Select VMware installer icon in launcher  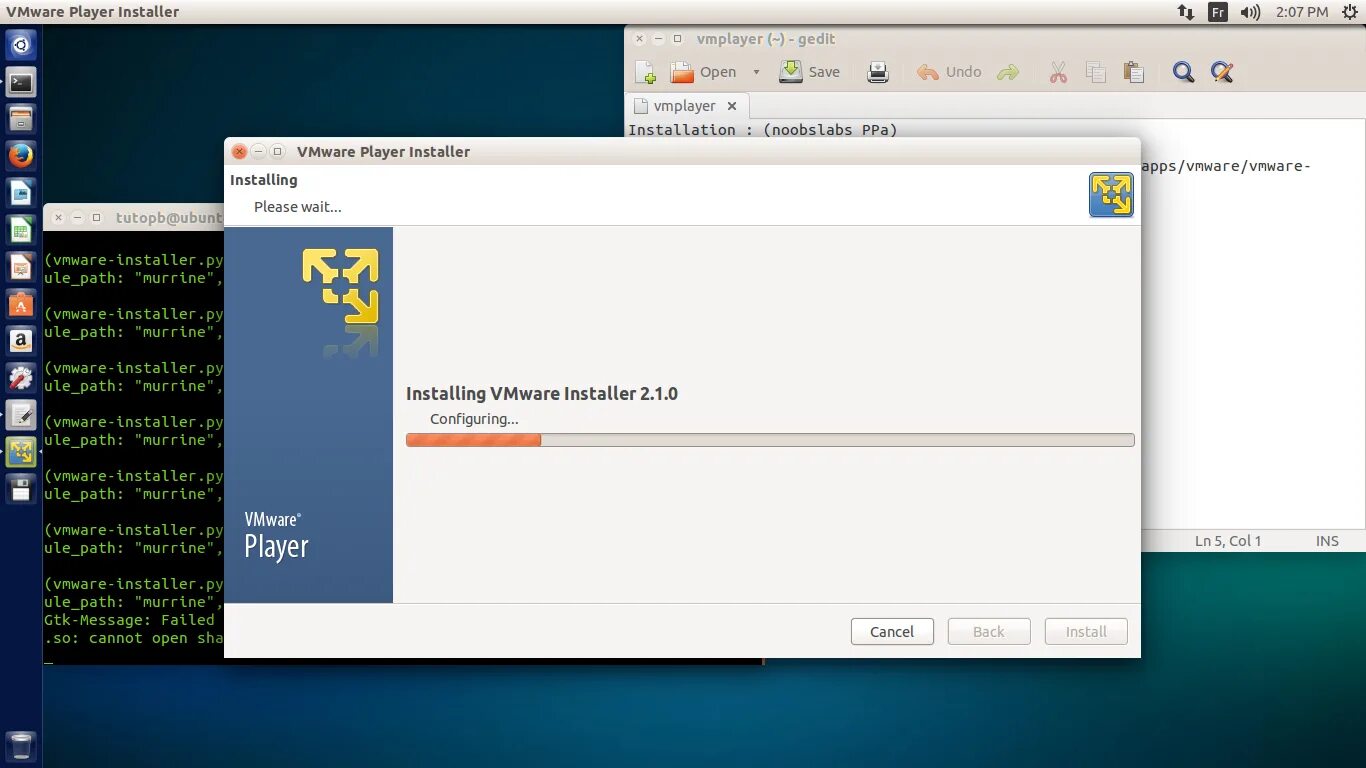pos(21,452)
